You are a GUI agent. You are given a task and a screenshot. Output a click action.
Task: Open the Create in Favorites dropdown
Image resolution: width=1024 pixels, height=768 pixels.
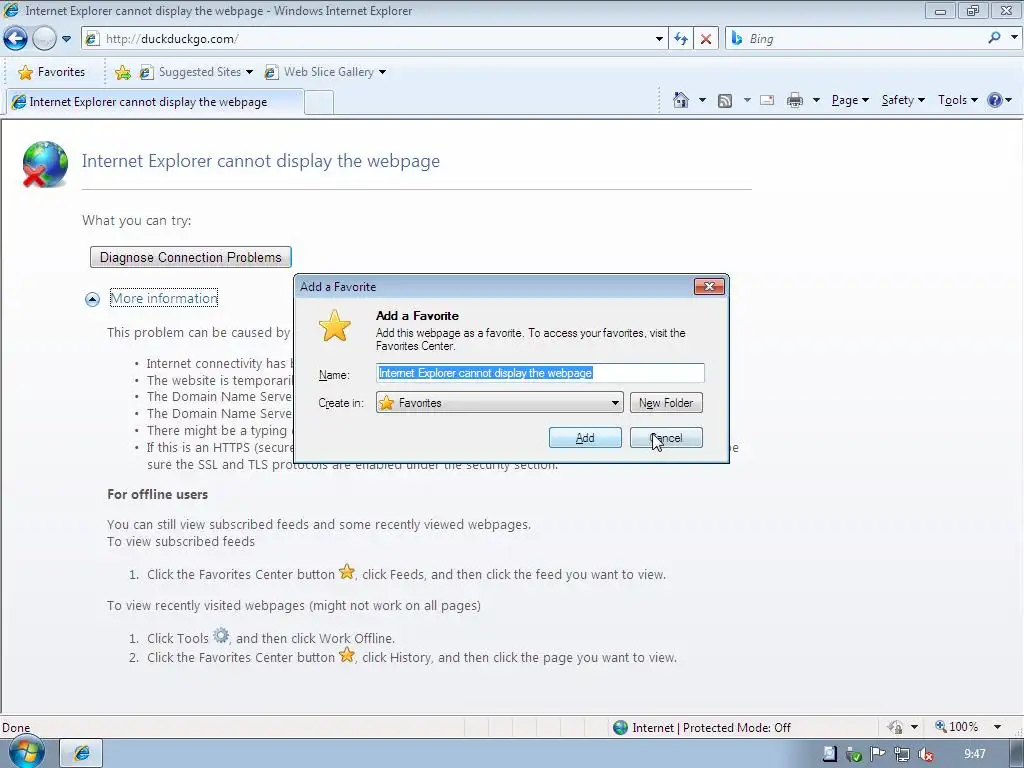click(x=500, y=403)
